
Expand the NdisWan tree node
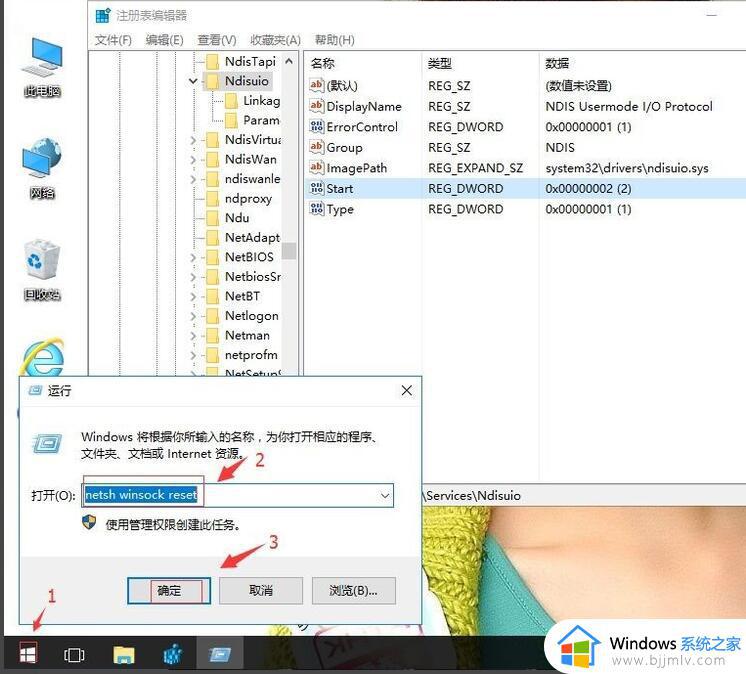click(193, 159)
